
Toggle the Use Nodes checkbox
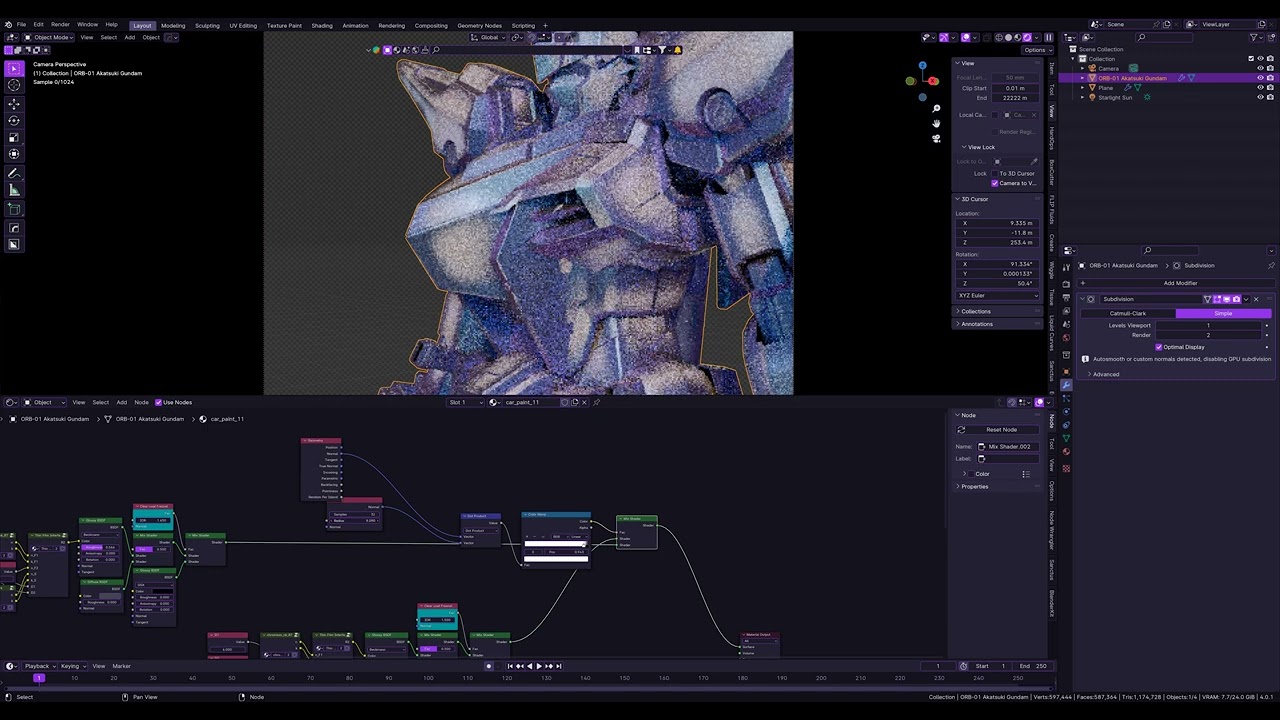(158, 402)
